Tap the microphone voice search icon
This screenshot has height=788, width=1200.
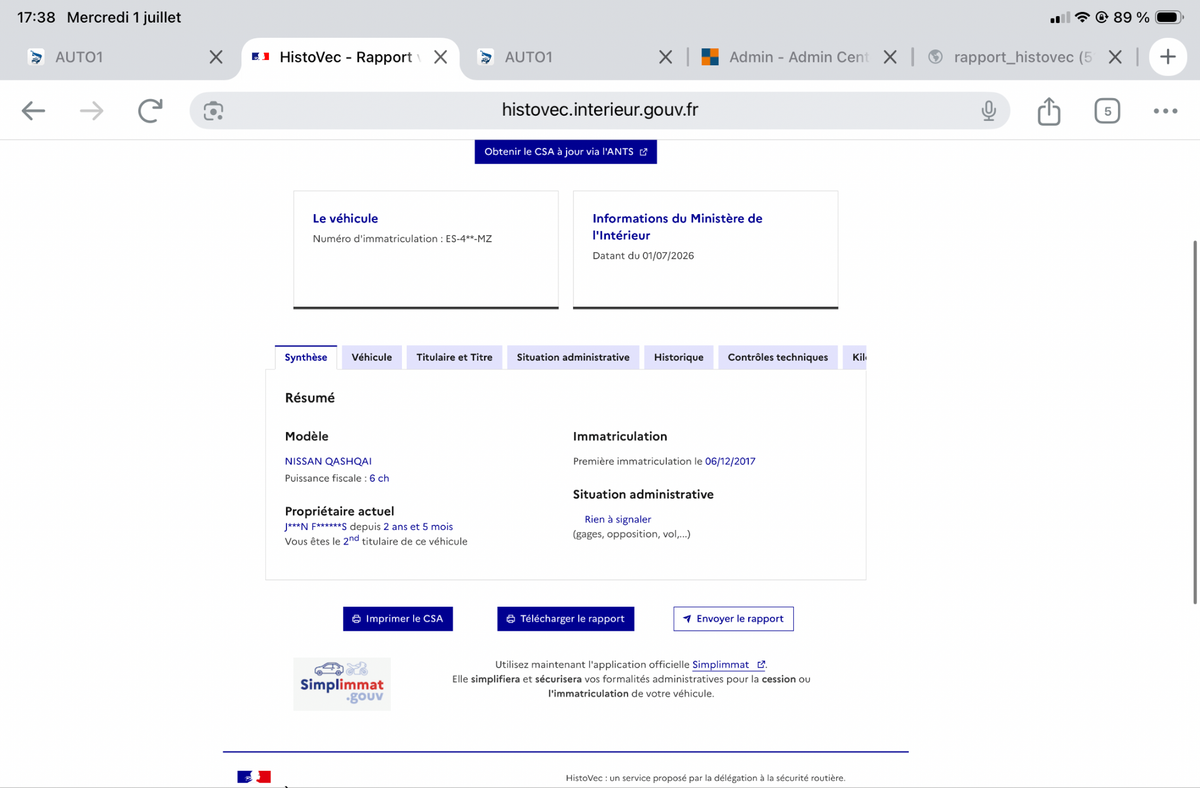coord(988,111)
